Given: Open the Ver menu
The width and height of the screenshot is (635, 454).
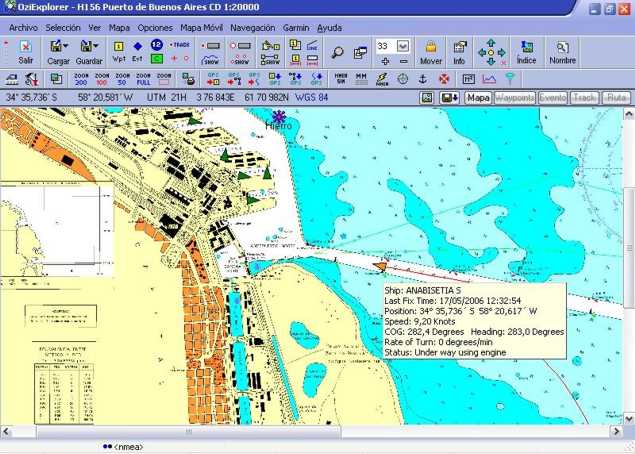Looking at the screenshot, I should [x=94, y=28].
